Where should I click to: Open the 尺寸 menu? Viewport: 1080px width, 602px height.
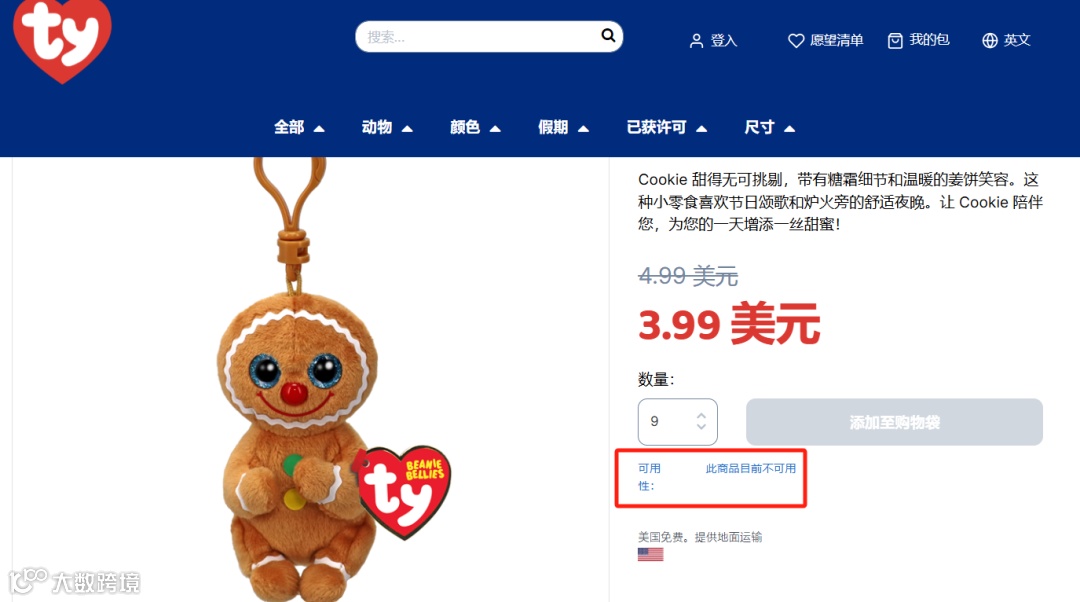tap(770, 127)
